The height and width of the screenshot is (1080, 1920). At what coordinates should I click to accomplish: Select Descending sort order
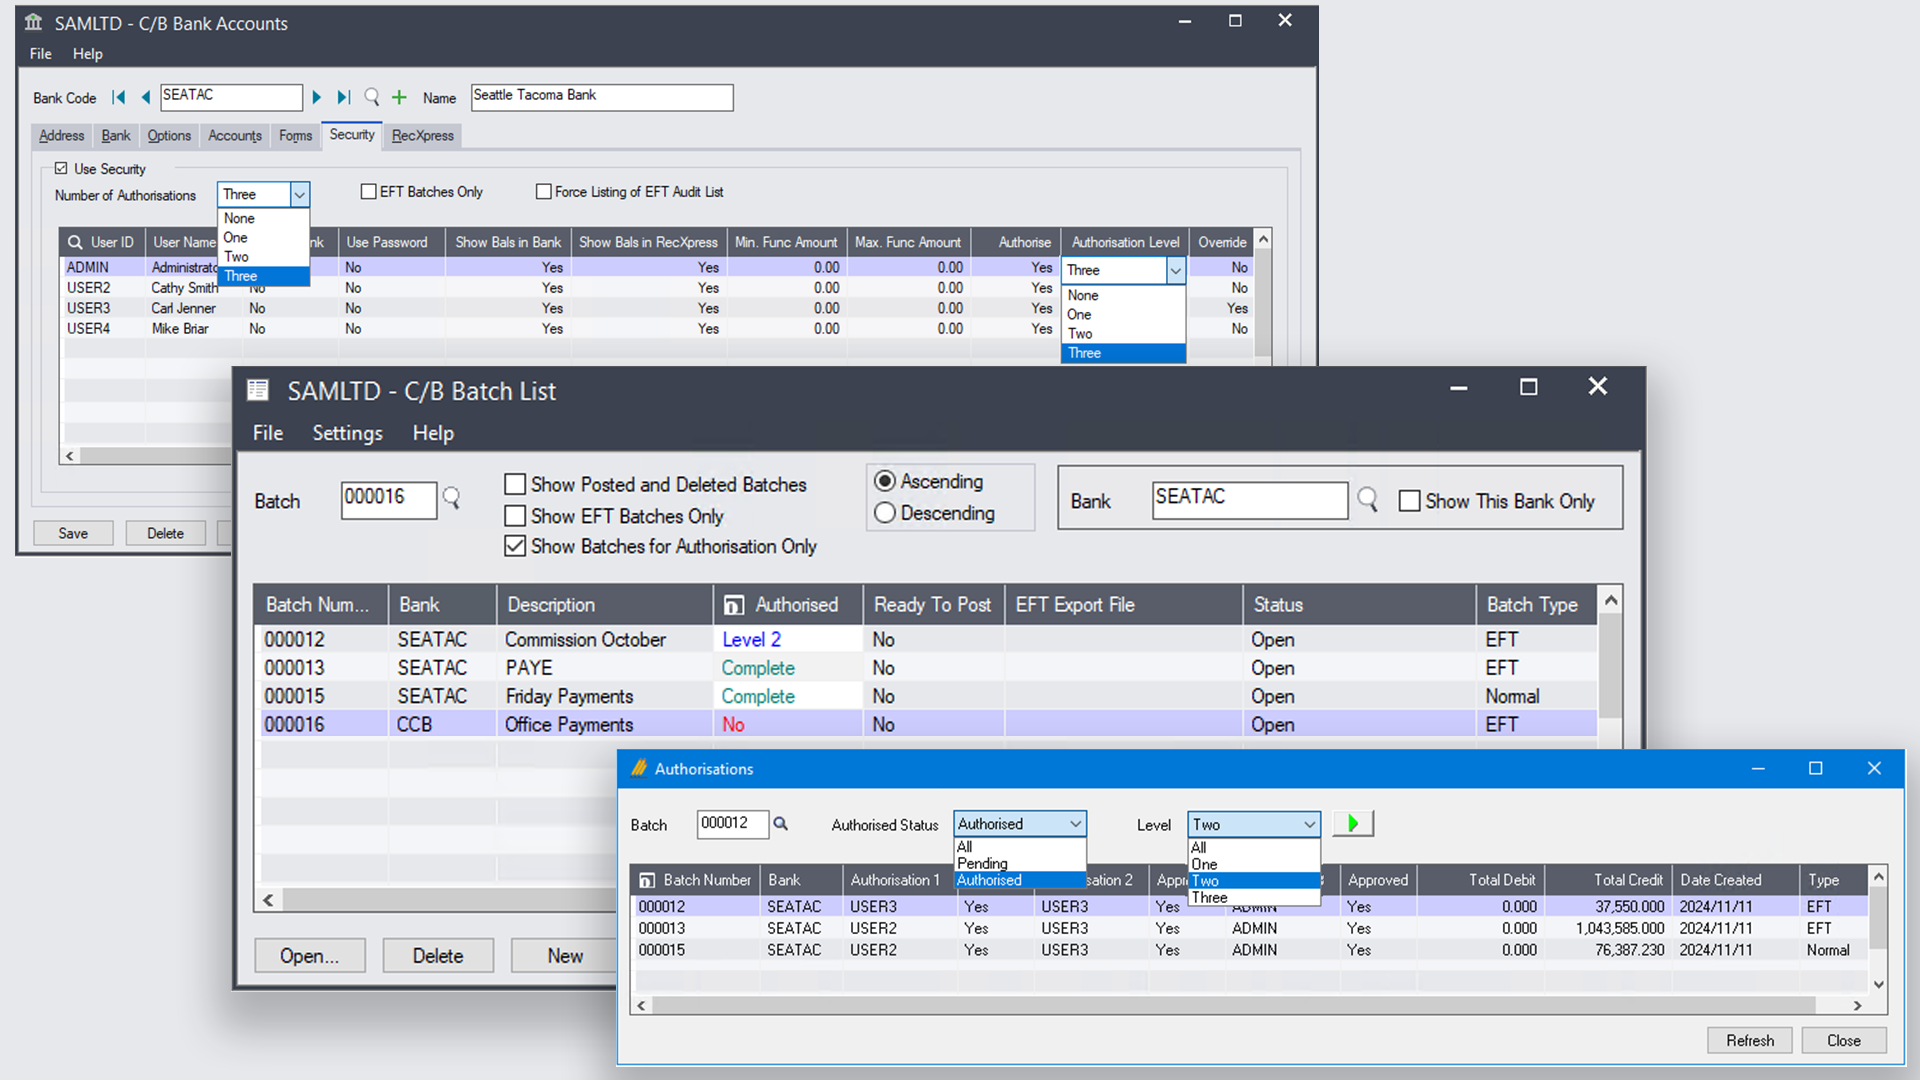click(x=885, y=513)
